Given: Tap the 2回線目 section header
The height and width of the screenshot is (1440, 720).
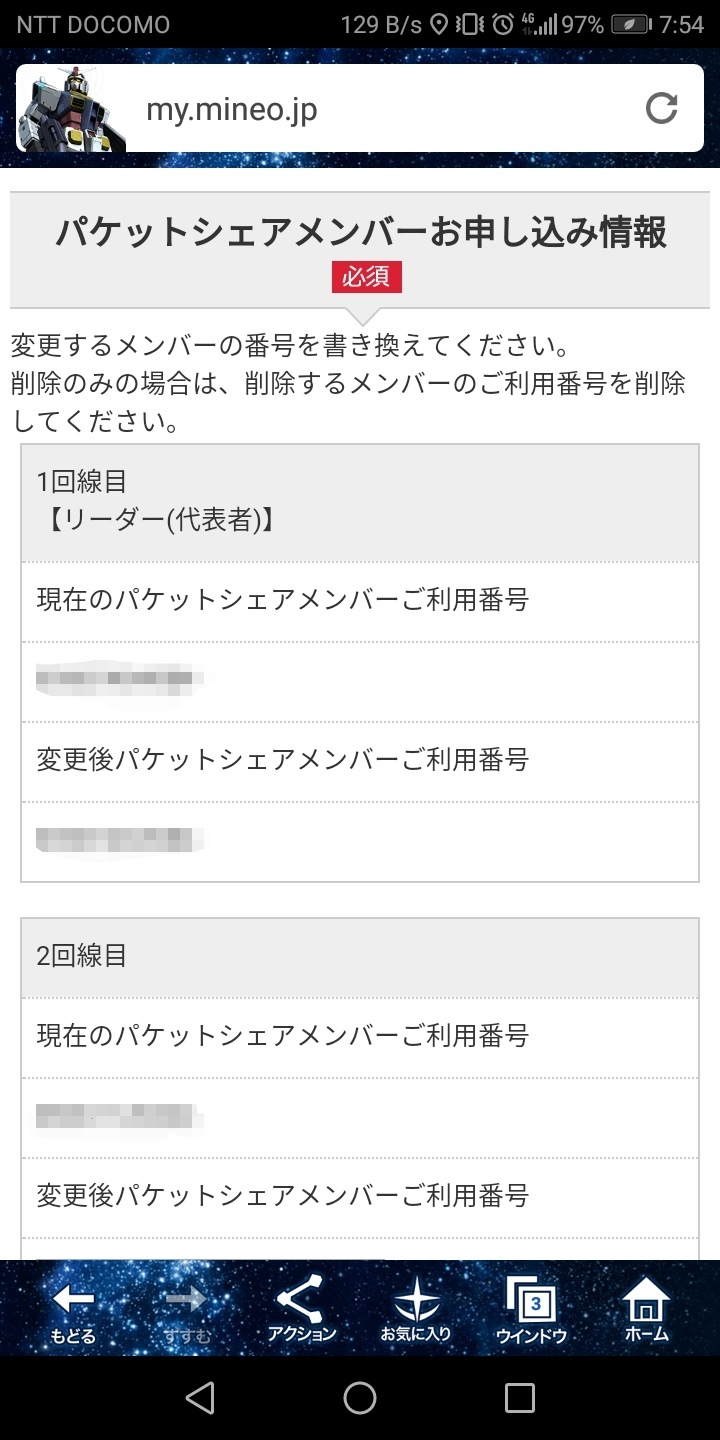Looking at the screenshot, I should point(360,956).
